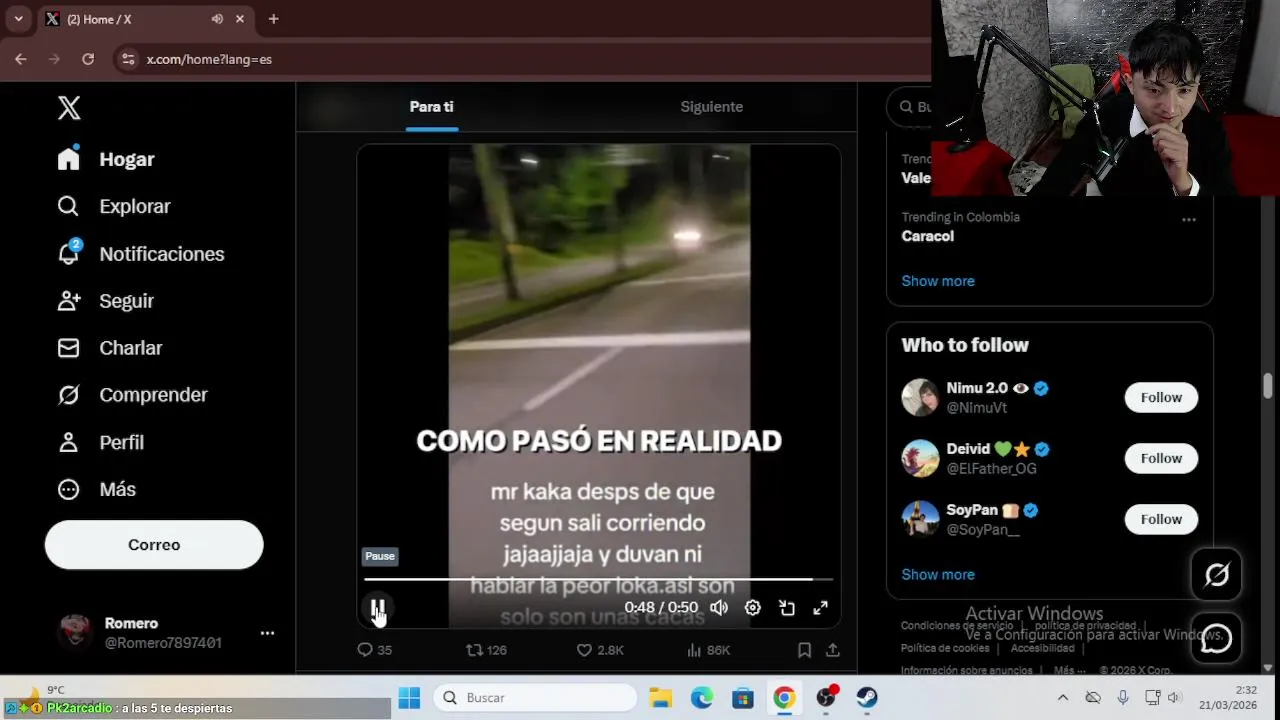1280x720 pixels.
Task: Toggle picture-in-picture for video
Action: point(787,607)
